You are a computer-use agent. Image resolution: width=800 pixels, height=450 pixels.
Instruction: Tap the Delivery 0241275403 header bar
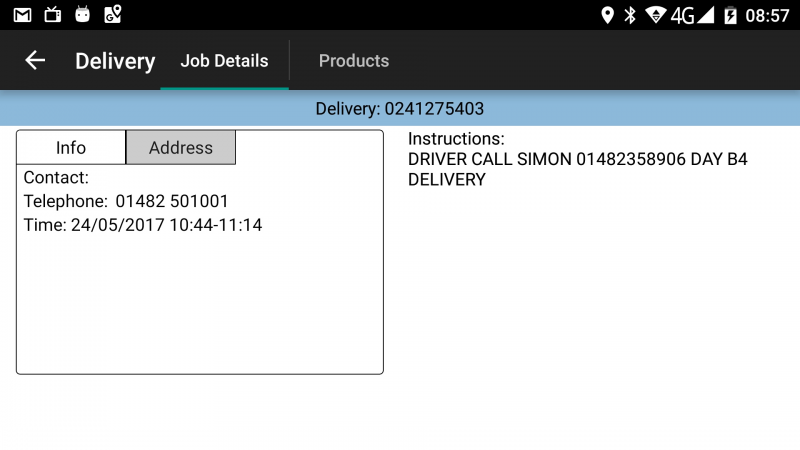pos(400,108)
